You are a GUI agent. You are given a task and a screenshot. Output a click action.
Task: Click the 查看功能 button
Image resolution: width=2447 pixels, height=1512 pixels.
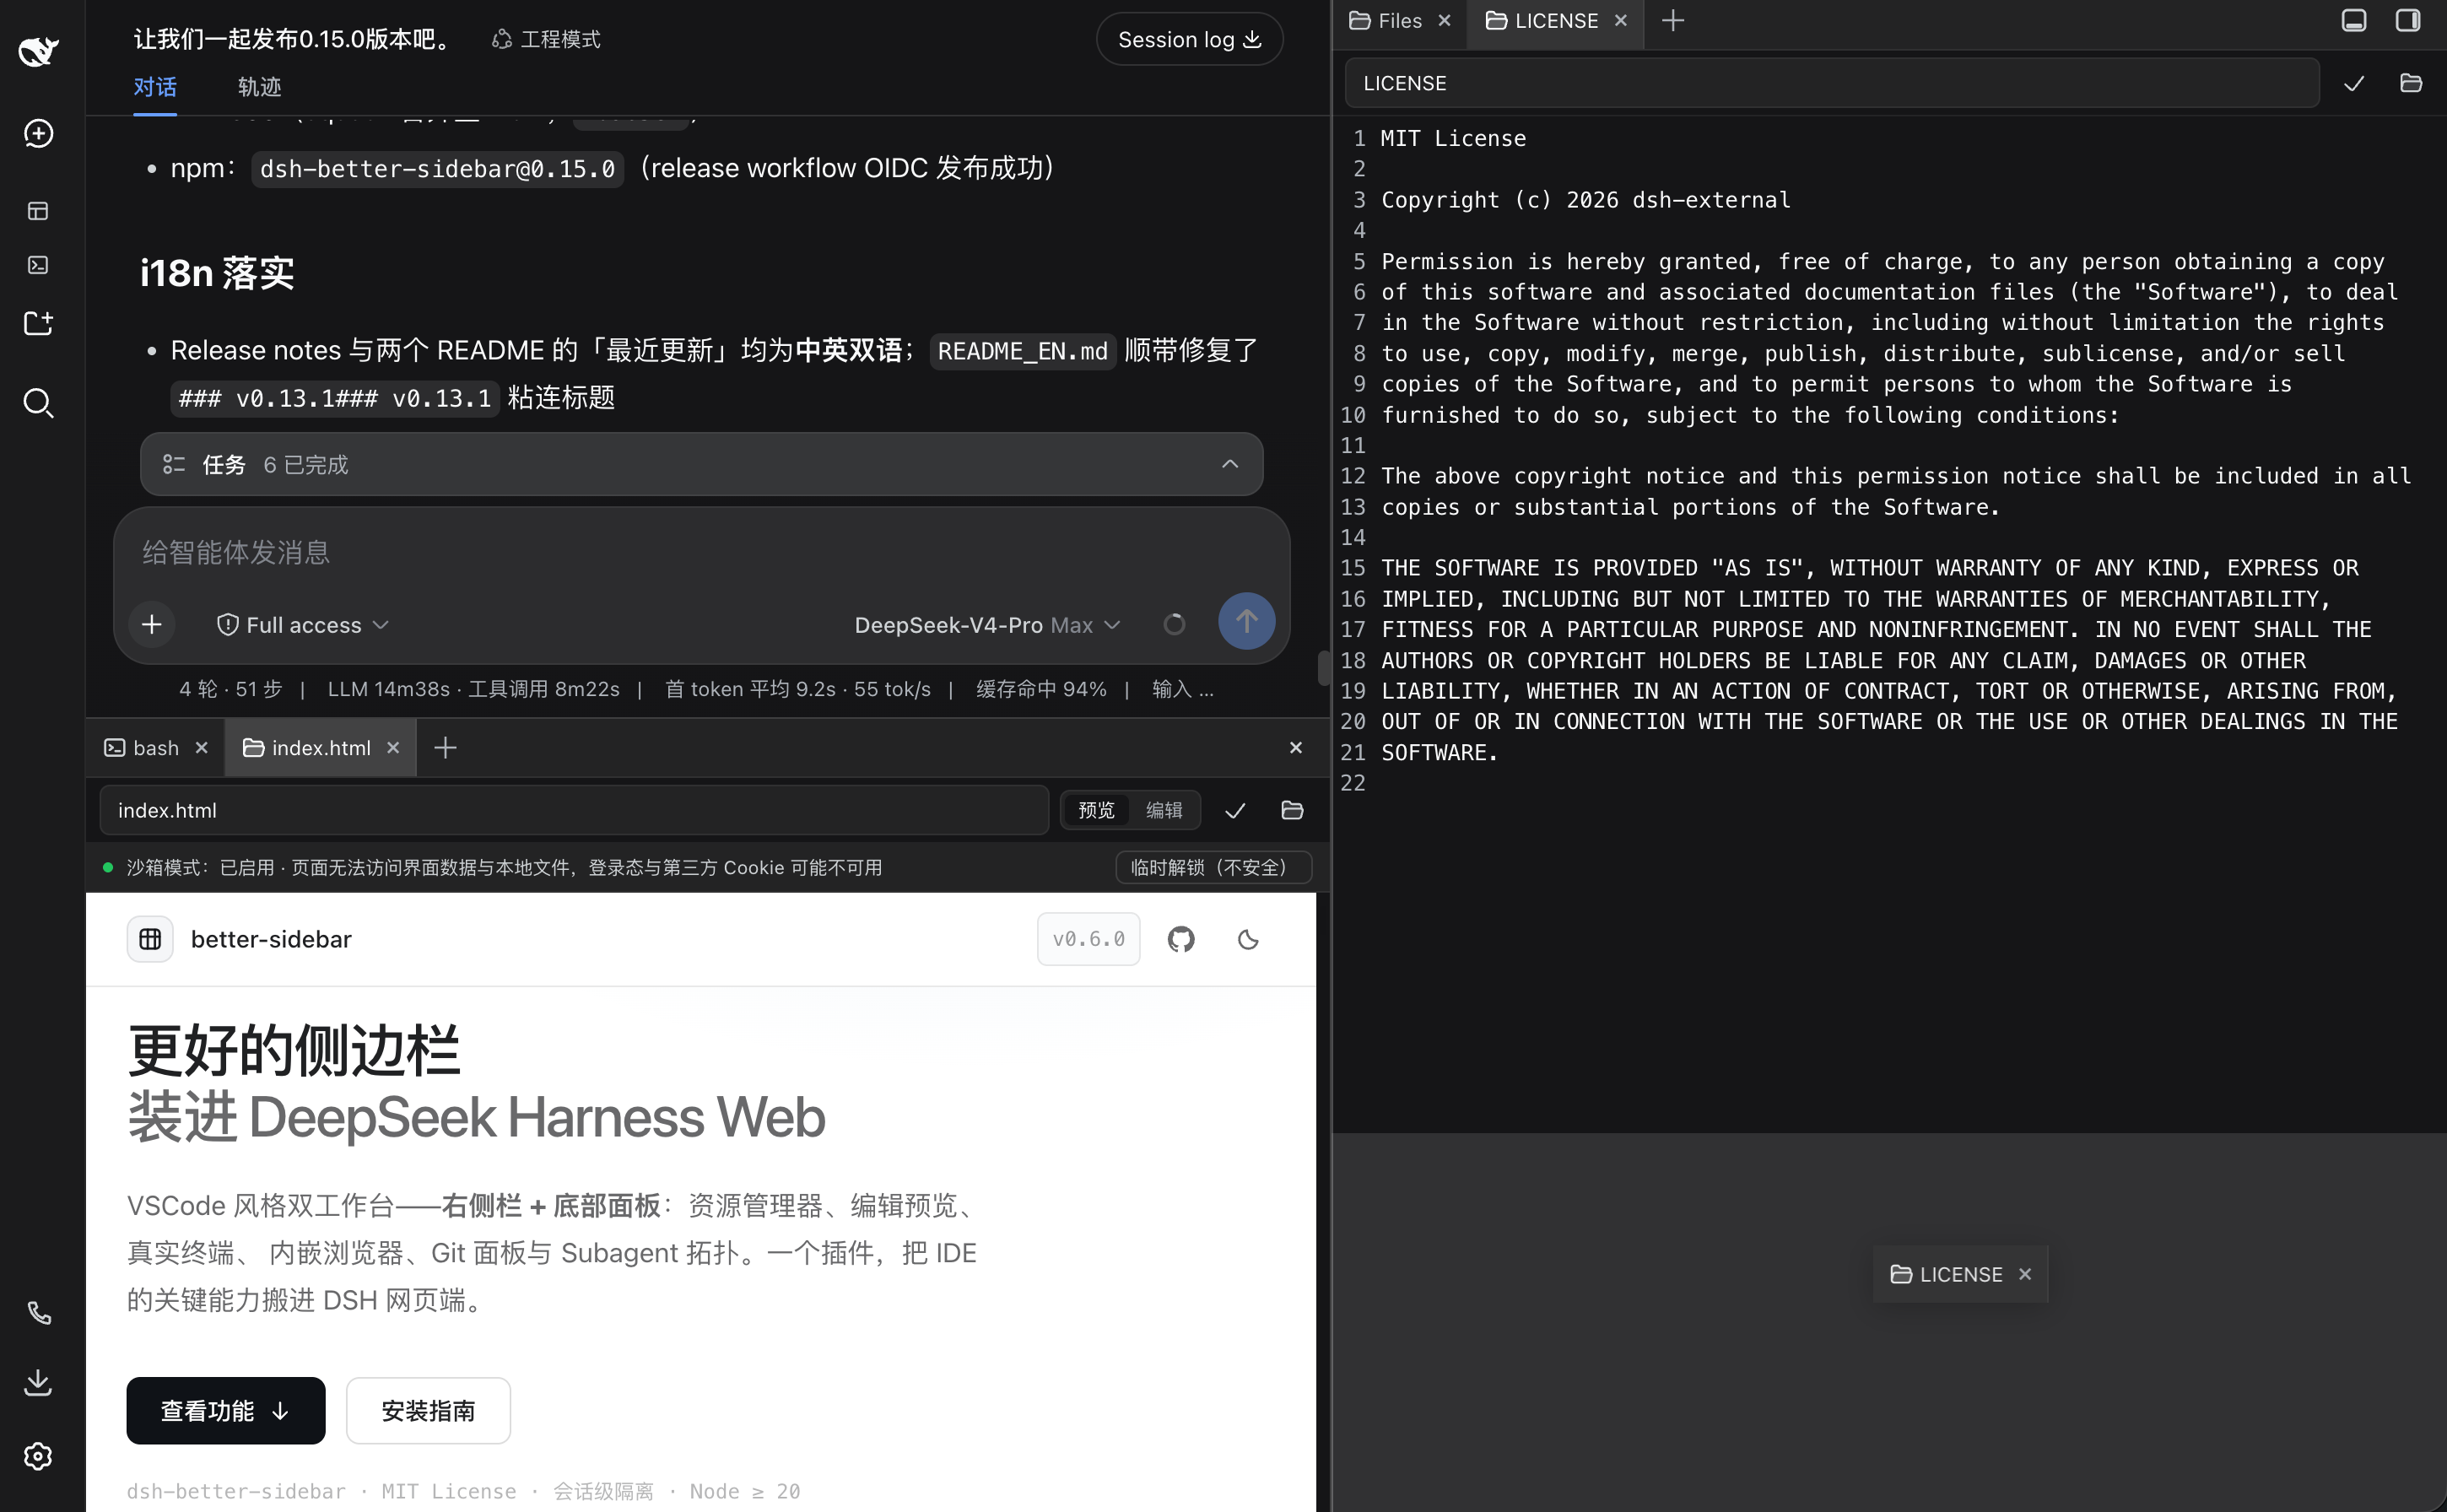(x=225, y=1411)
